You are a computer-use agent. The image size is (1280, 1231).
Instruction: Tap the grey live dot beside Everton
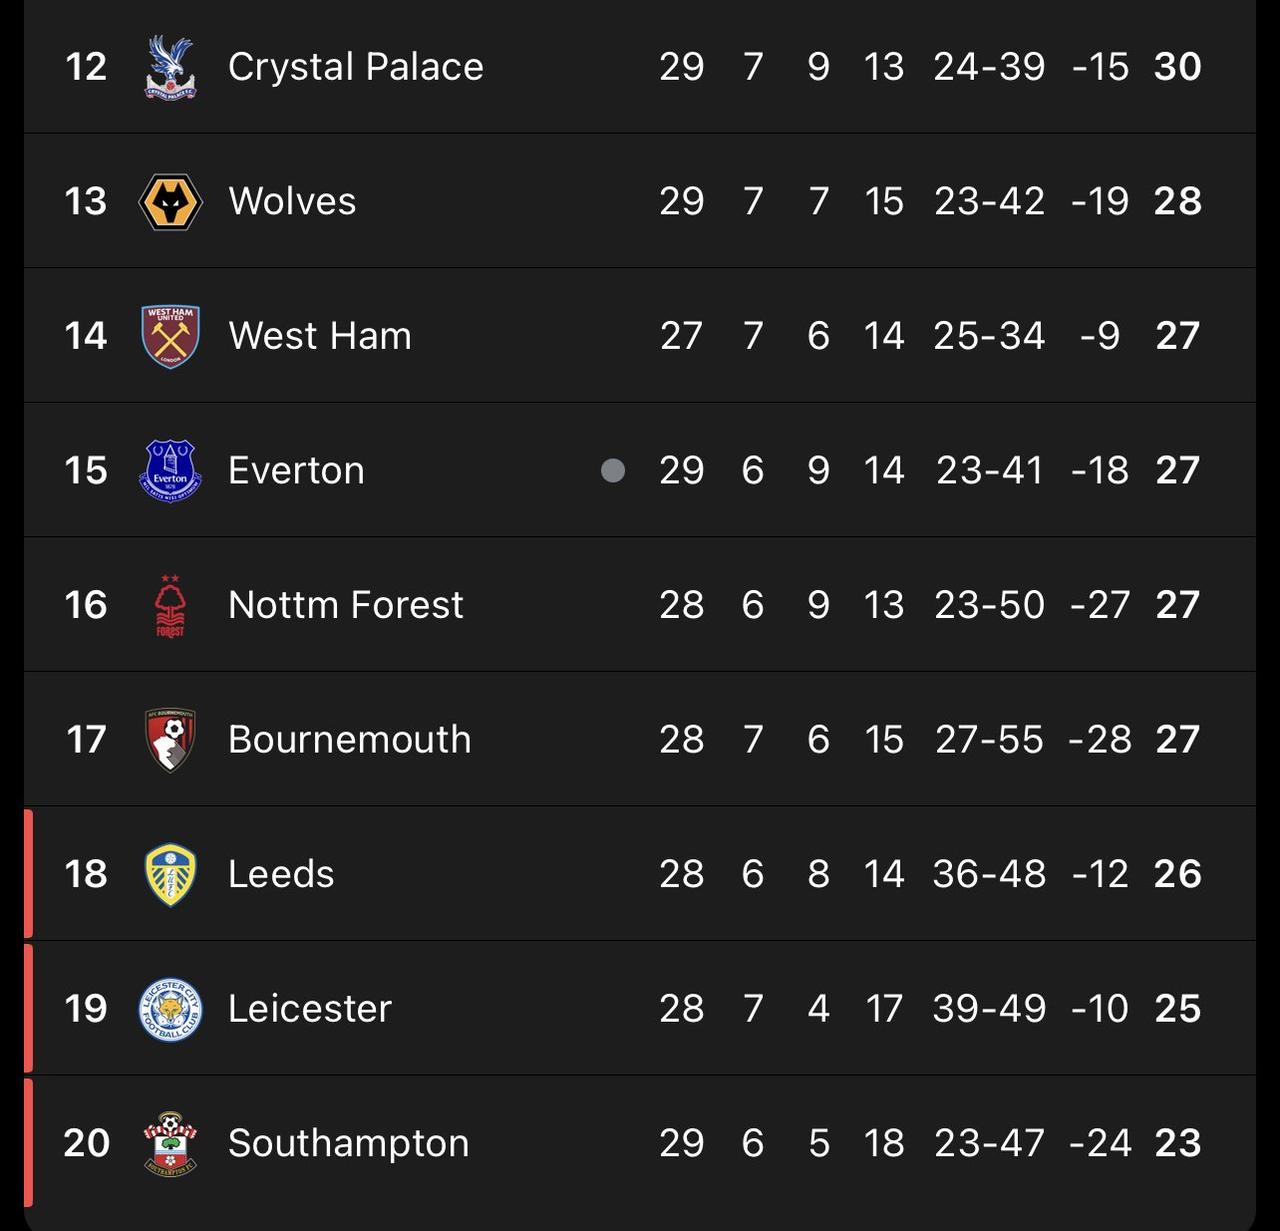click(x=613, y=470)
